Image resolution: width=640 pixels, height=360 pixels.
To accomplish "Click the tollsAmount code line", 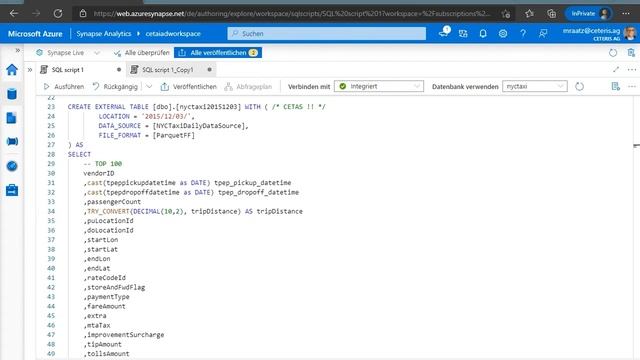I will coord(107,354).
